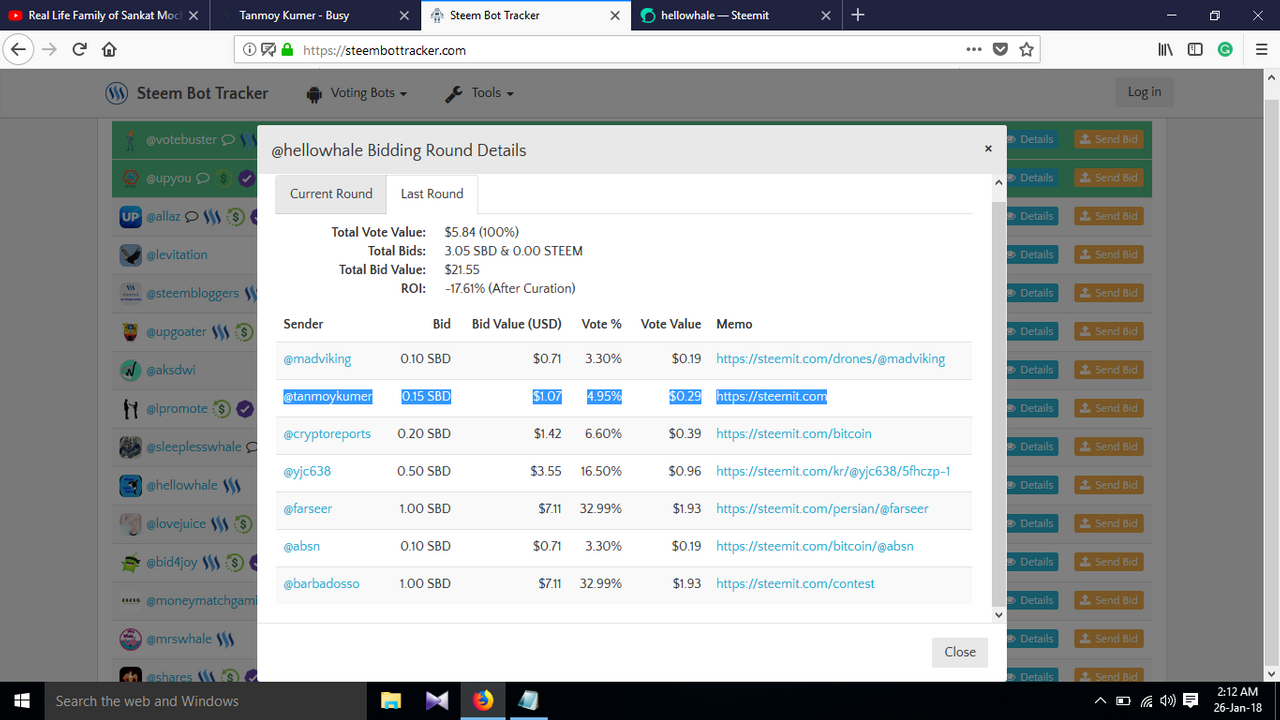1280x720 pixels.
Task: Reload the page with refresh icon
Action: 79,49
